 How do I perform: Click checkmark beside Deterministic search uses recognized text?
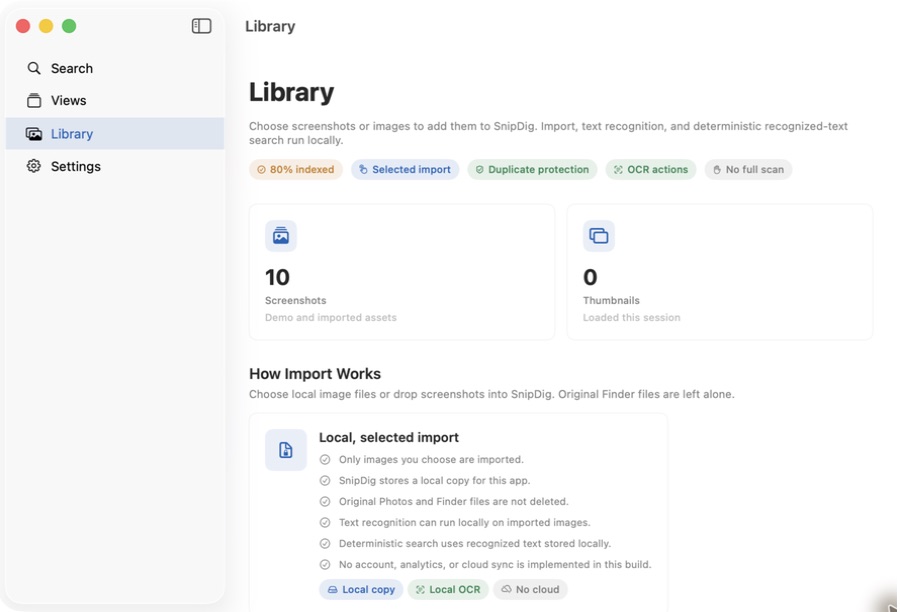tap(325, 543)
